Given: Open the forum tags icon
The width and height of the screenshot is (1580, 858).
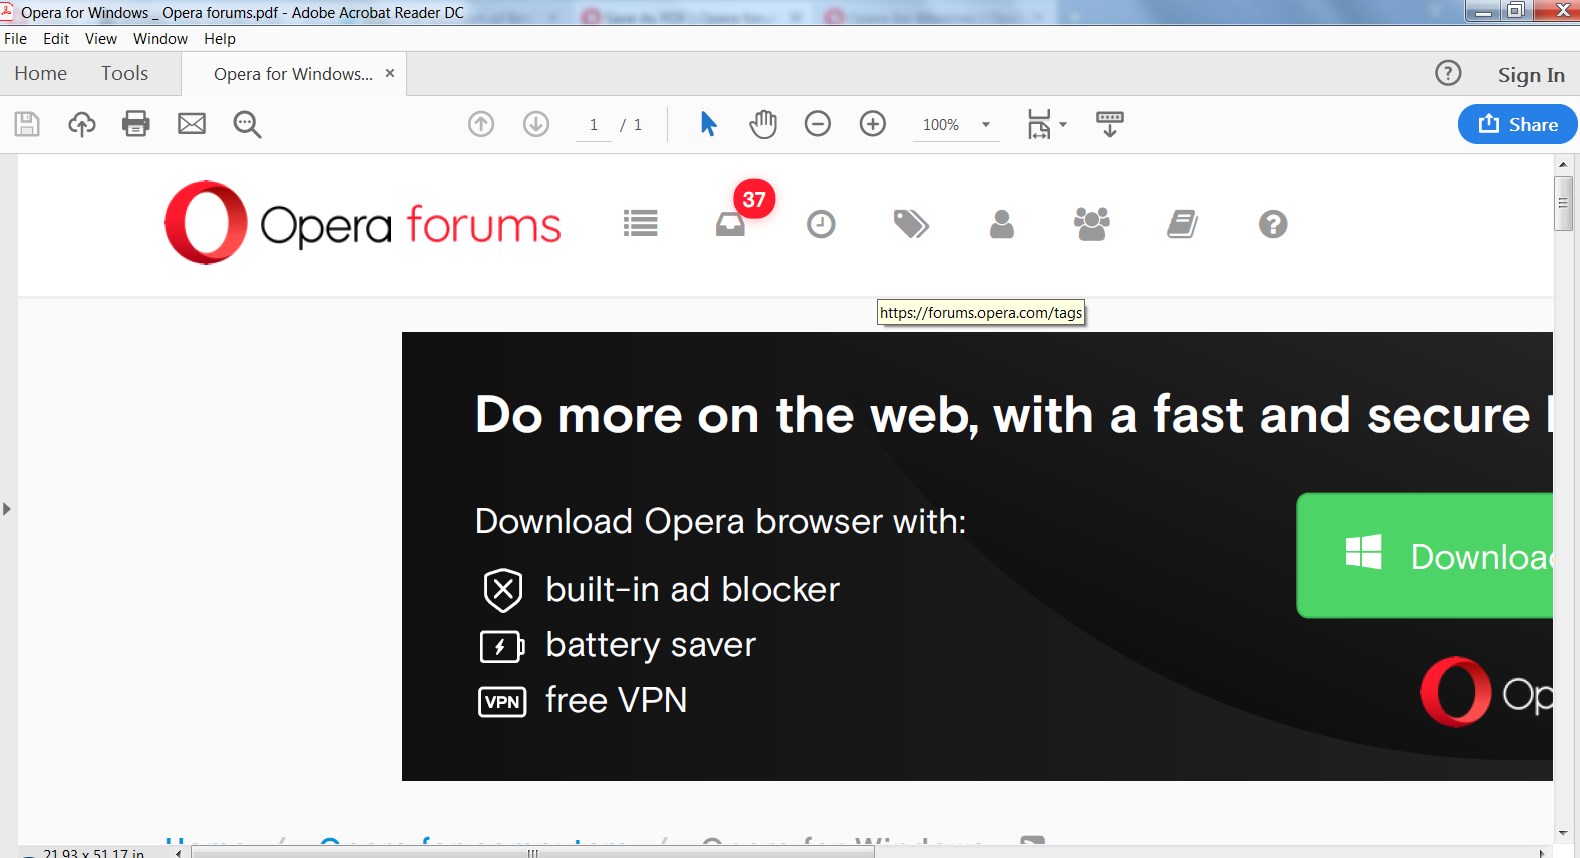Looking at the screenshot, I should coord(911,224).
